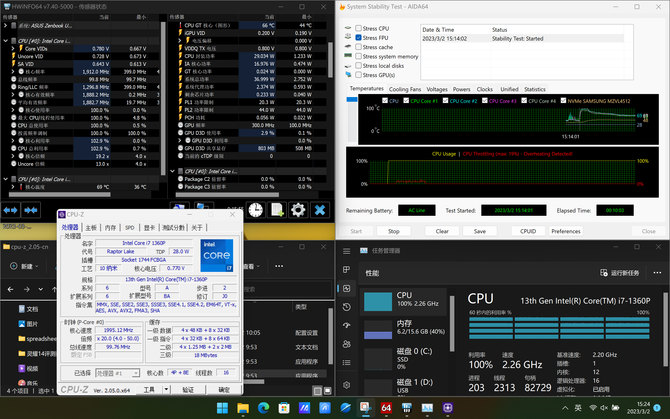This screenshot has width=670, height=419.
Task: Open Explorer recent locations chevron
Action: click(41, 289)
